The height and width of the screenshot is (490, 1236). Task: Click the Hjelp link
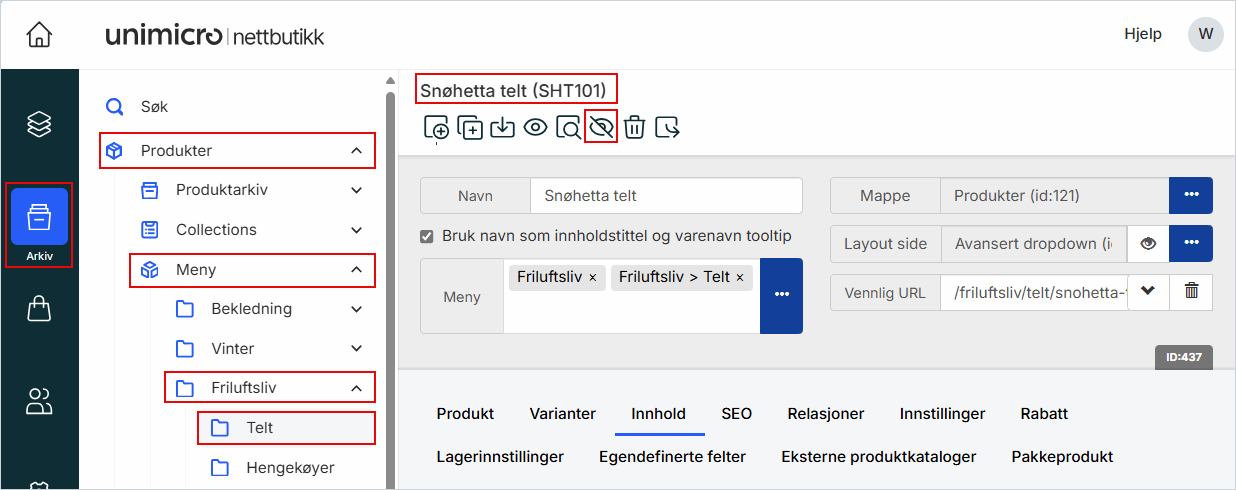1142,34
